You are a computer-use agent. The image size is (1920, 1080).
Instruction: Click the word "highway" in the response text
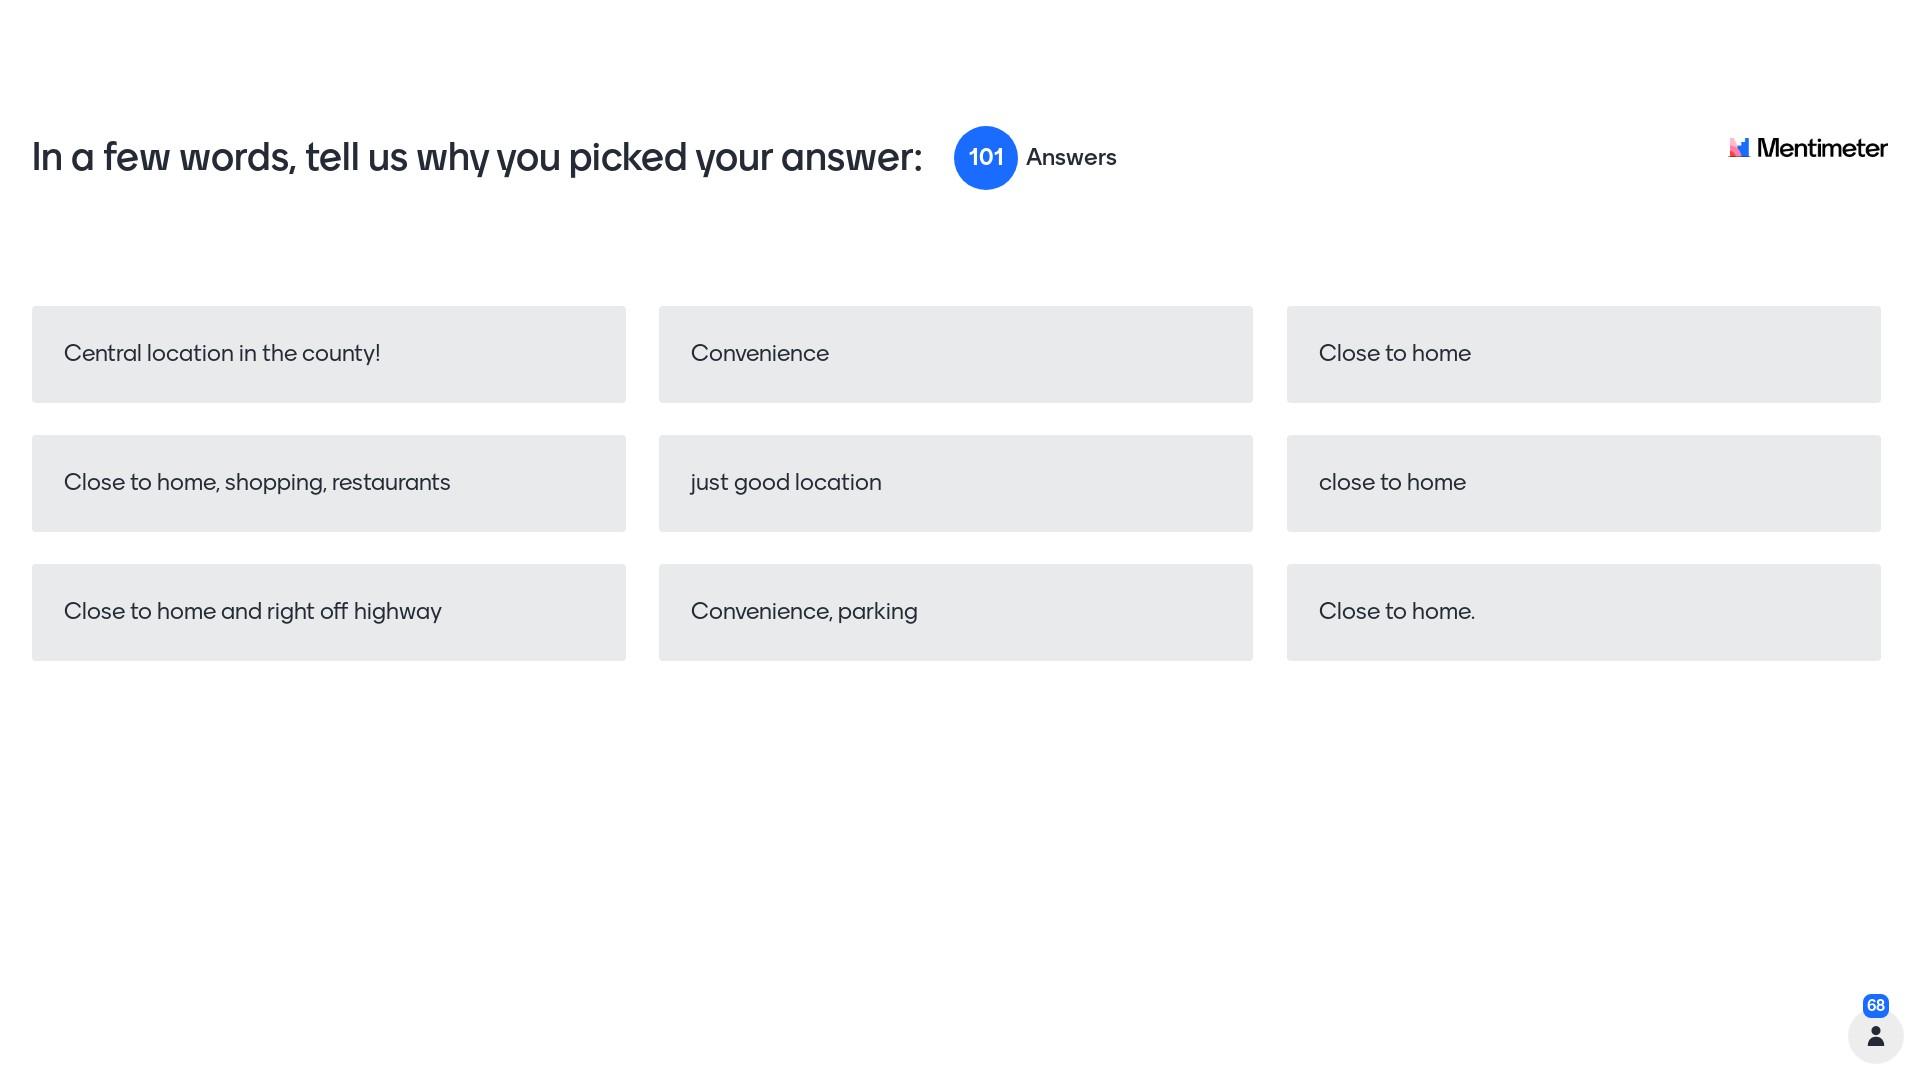point(397,612)
